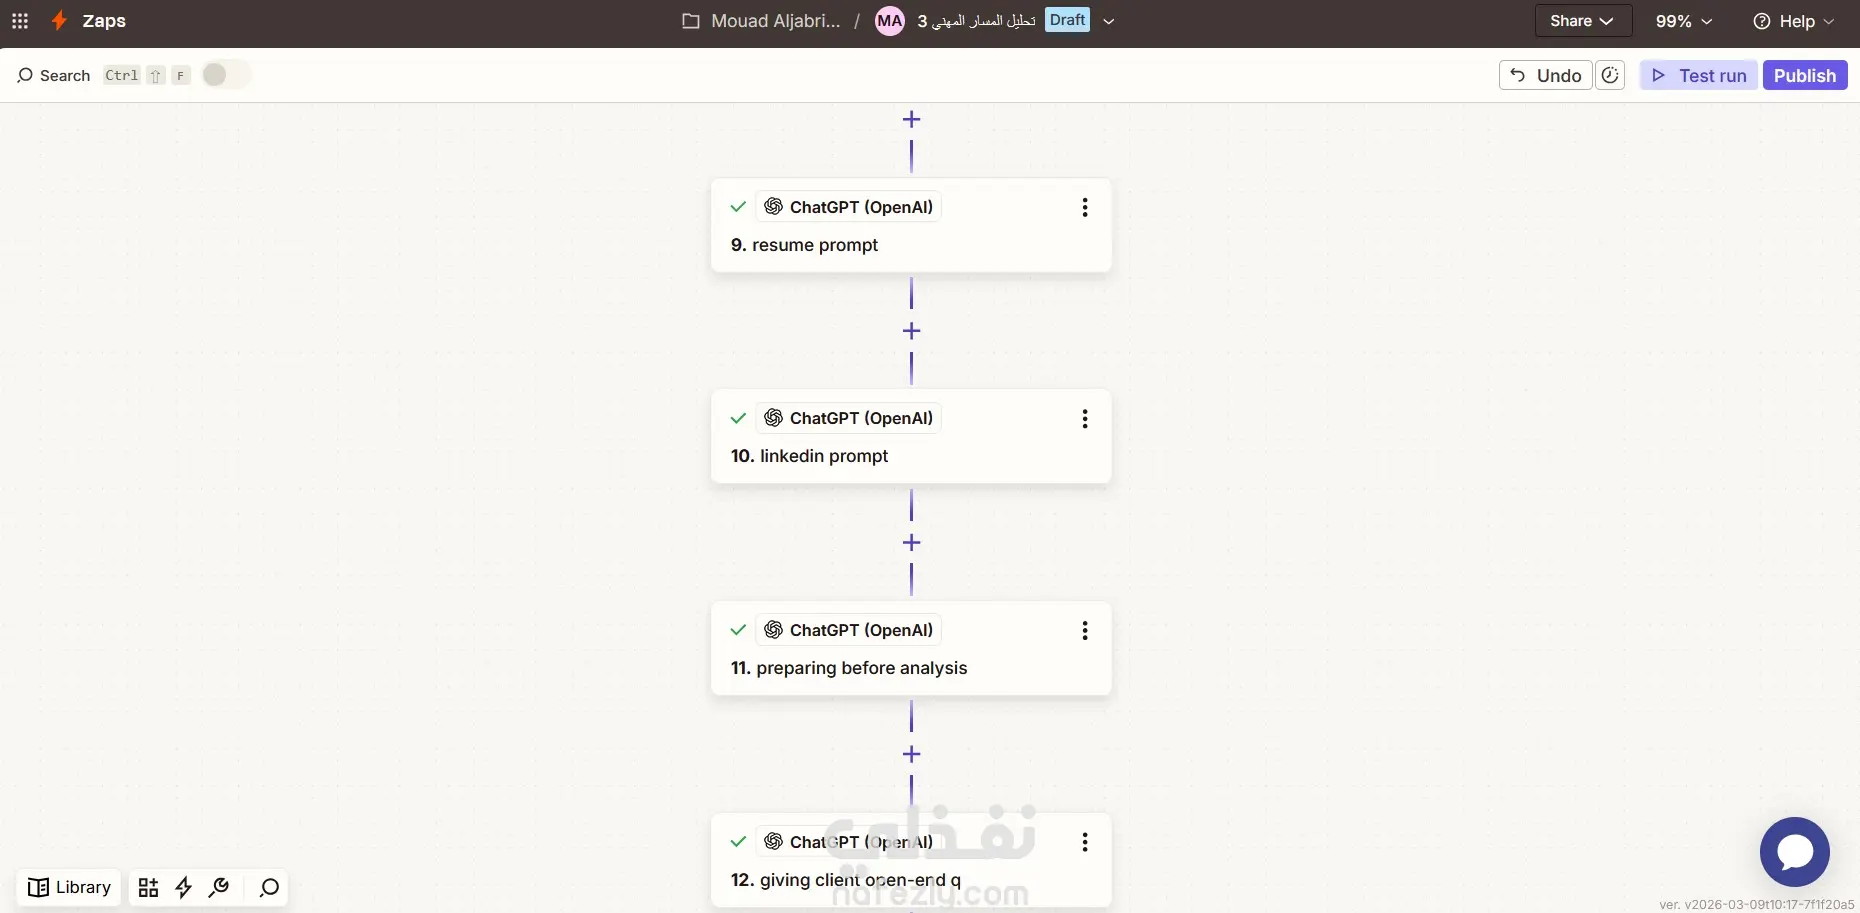The height and width of the screenshot is (913, 1860).
Task: Open the wrench tools icon in bottom toolbar
Action: coord(219,888)
